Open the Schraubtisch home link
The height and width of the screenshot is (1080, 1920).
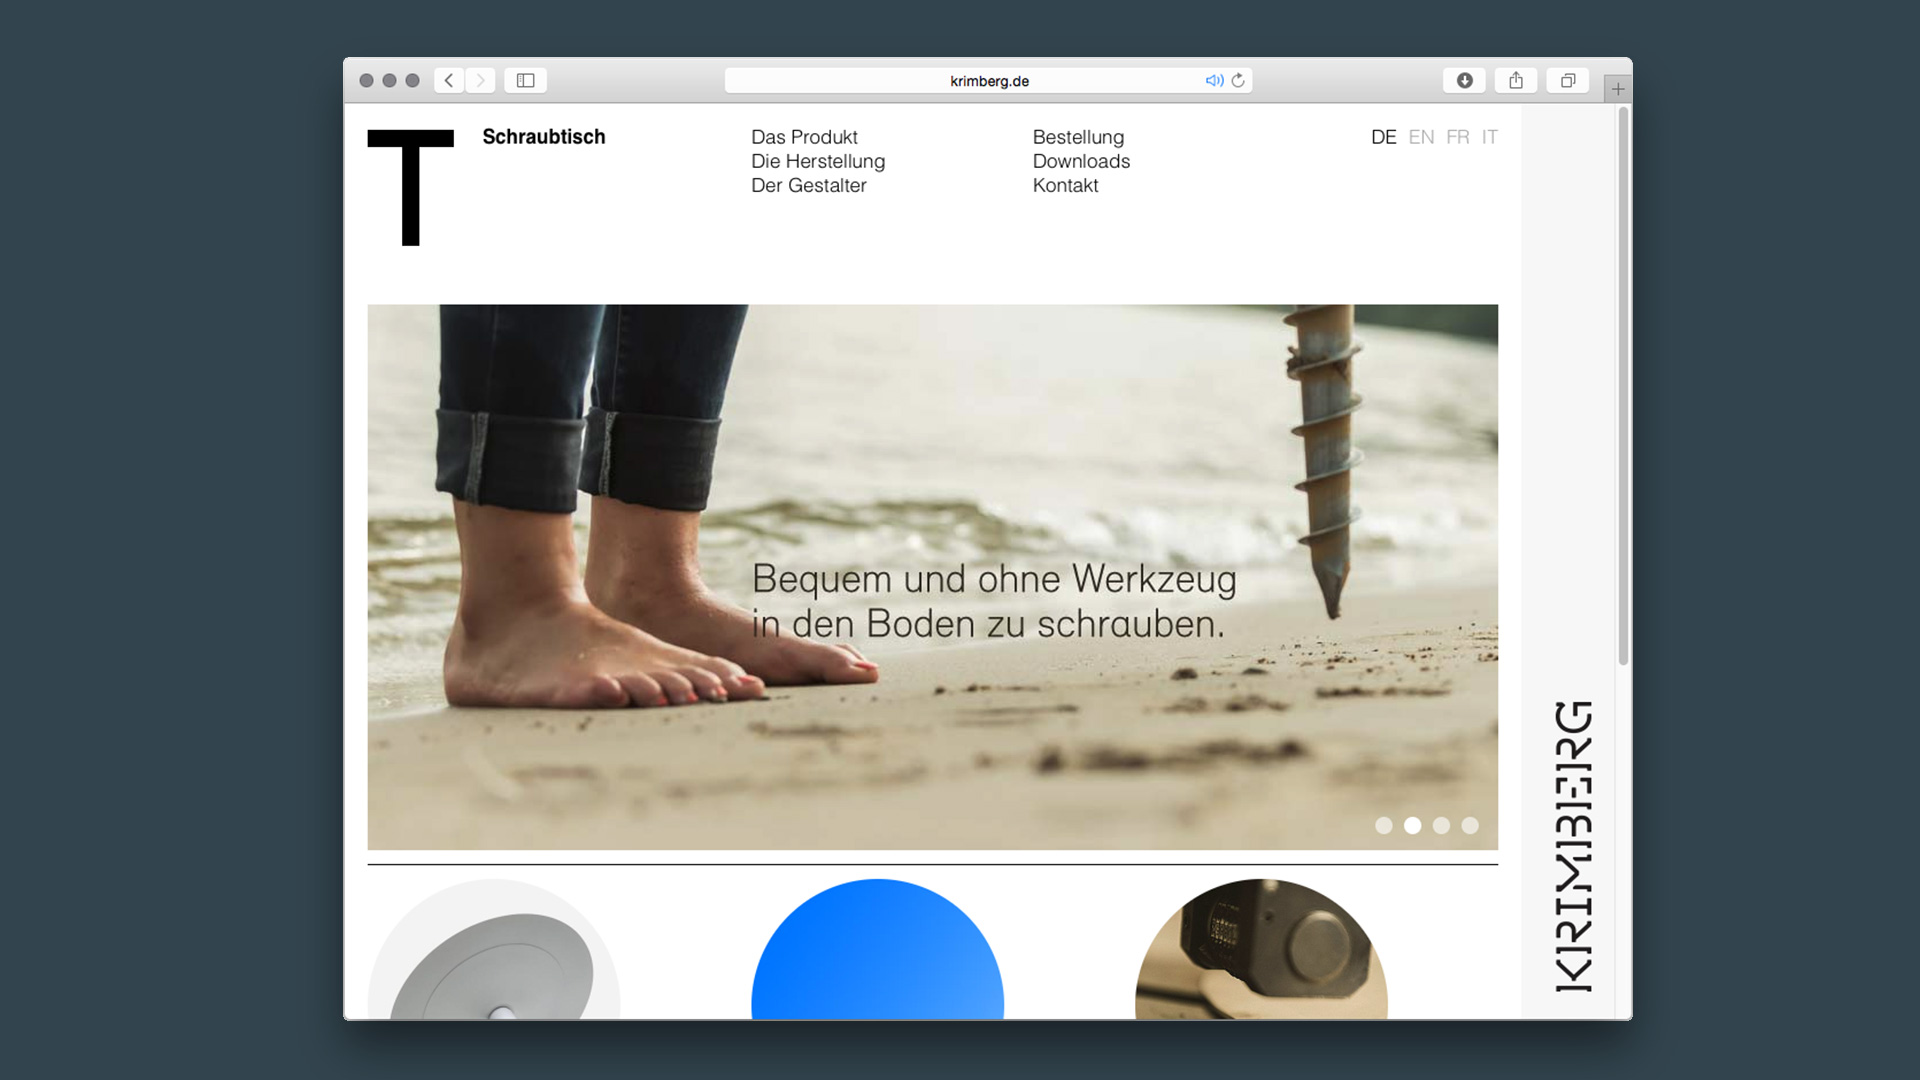(x=544, y=137)
